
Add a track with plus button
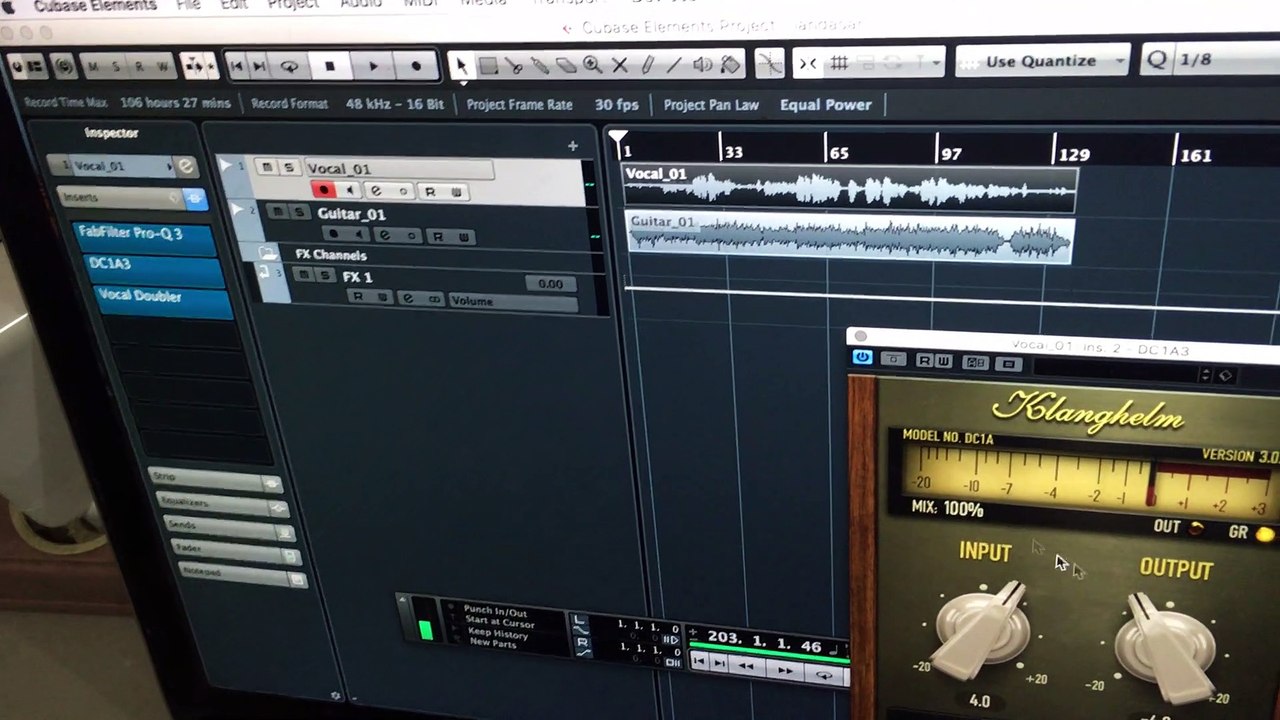572,146
